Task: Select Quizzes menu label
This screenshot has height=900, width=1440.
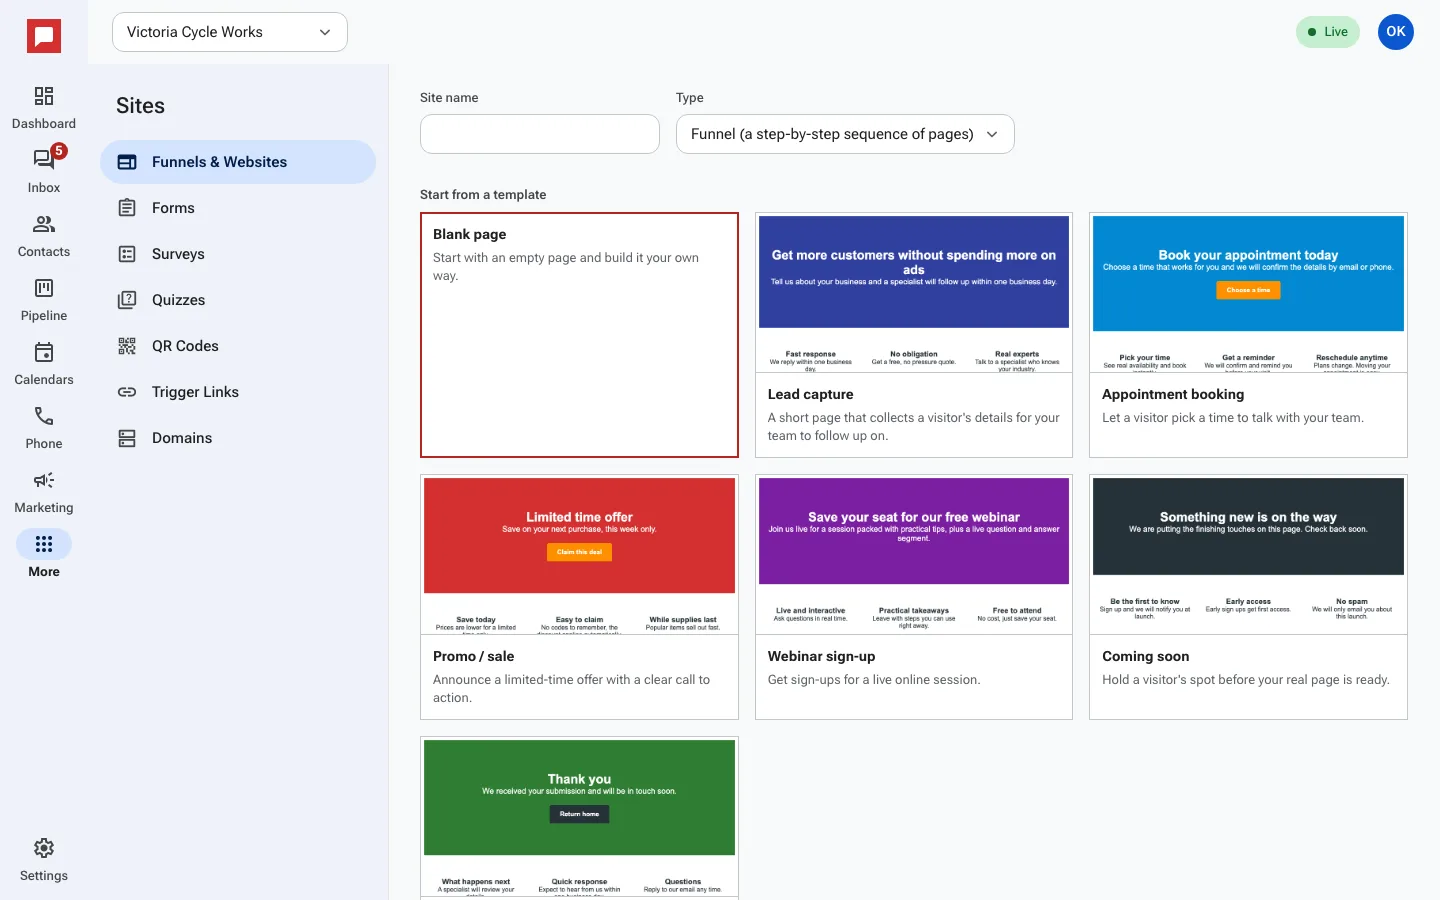Action: click(x=178, y=300)
